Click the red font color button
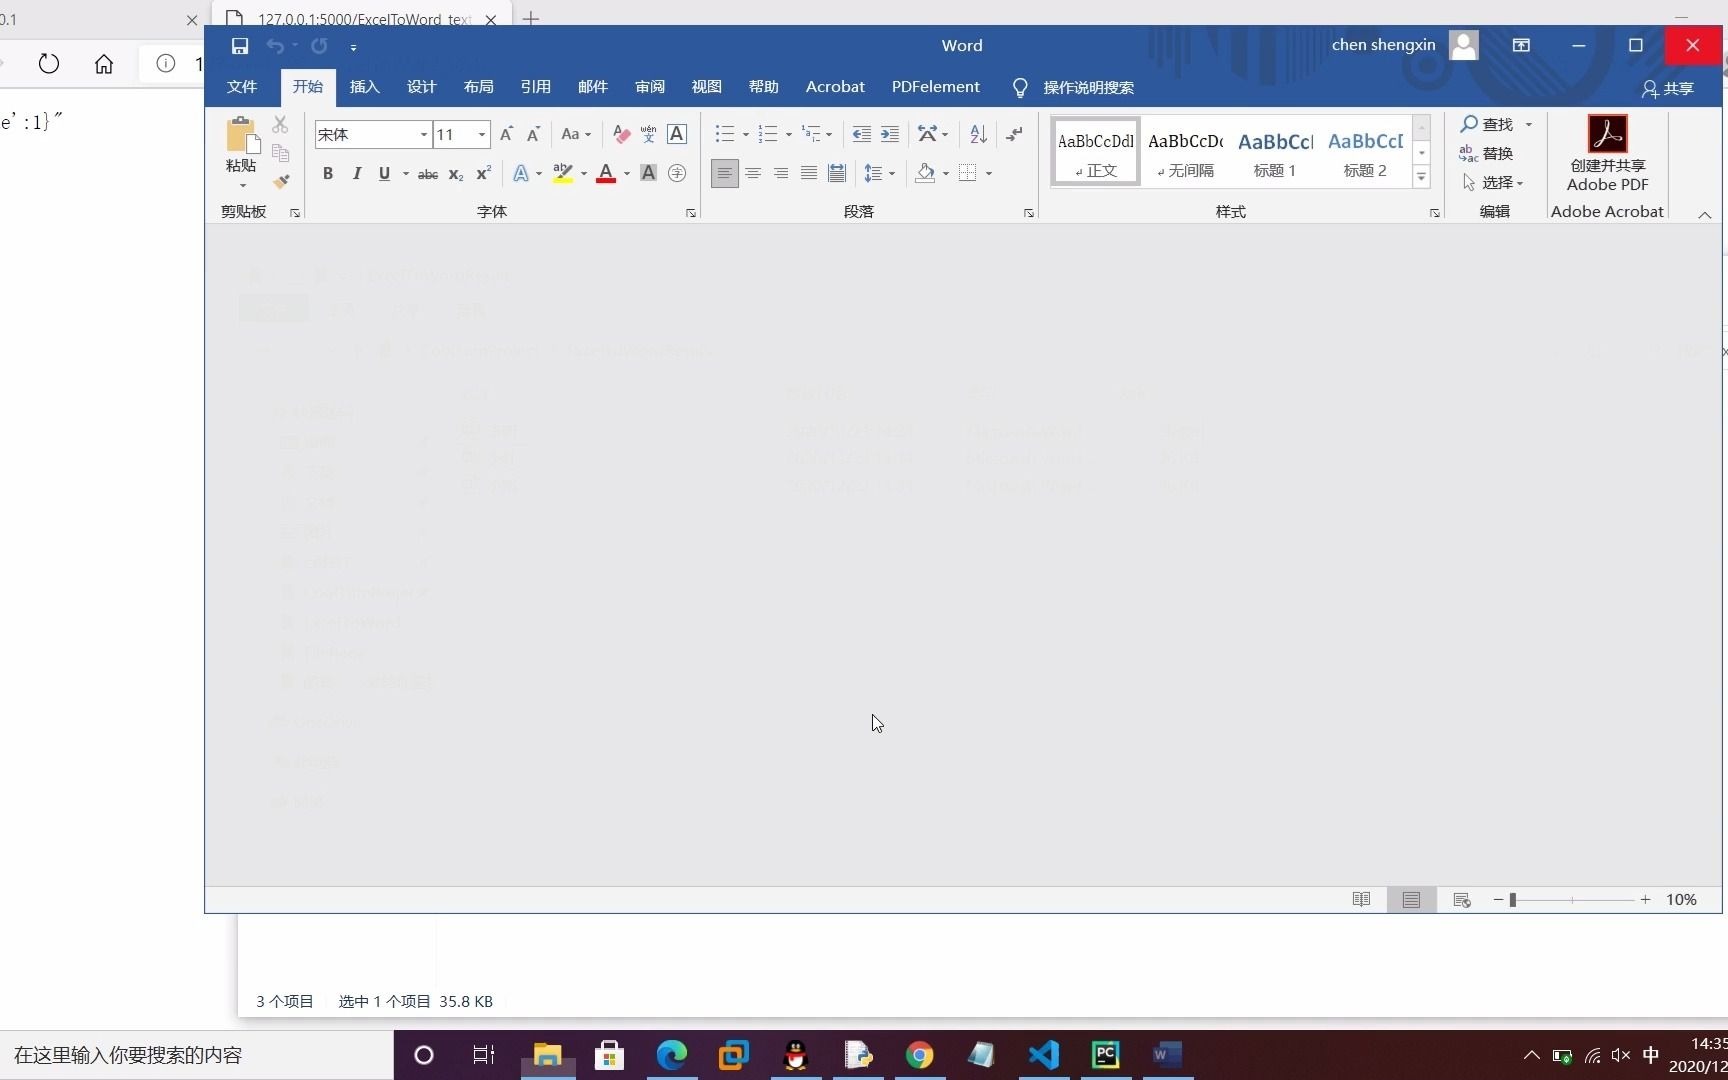 pos(606,174)
